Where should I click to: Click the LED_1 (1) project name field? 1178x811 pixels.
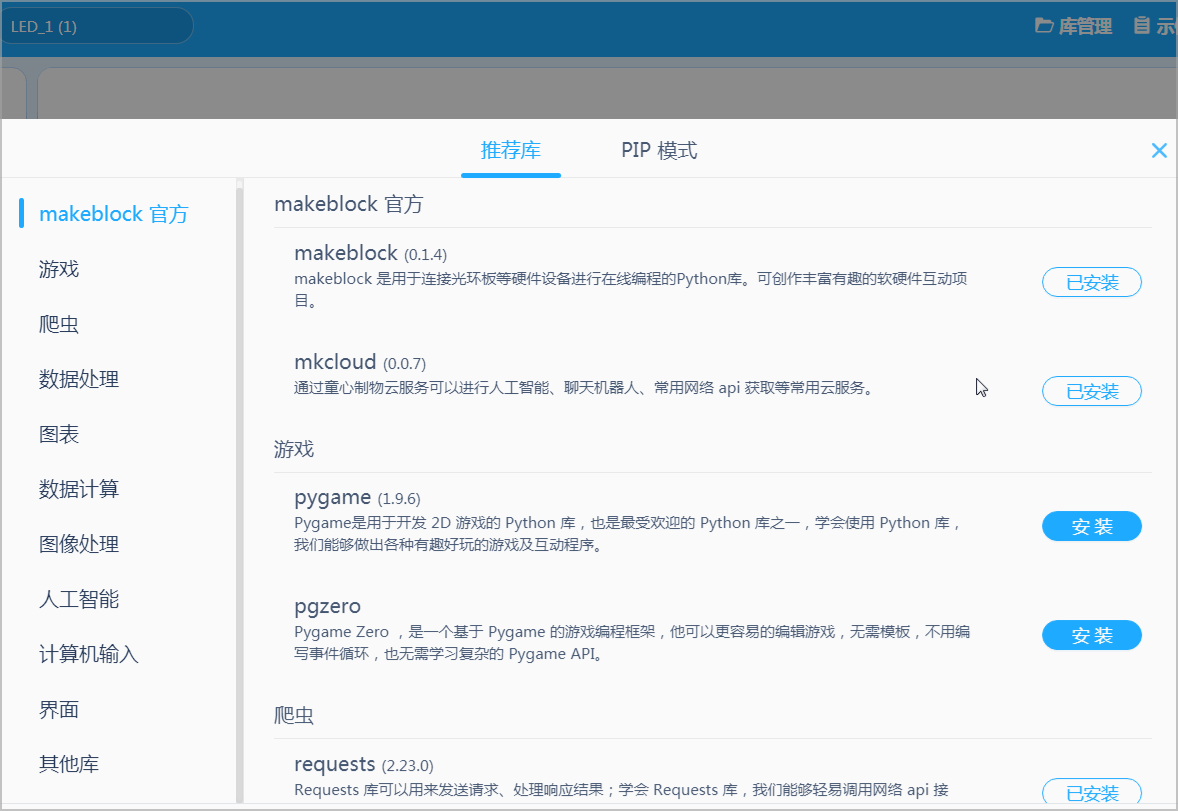click(x=98, y=26)
